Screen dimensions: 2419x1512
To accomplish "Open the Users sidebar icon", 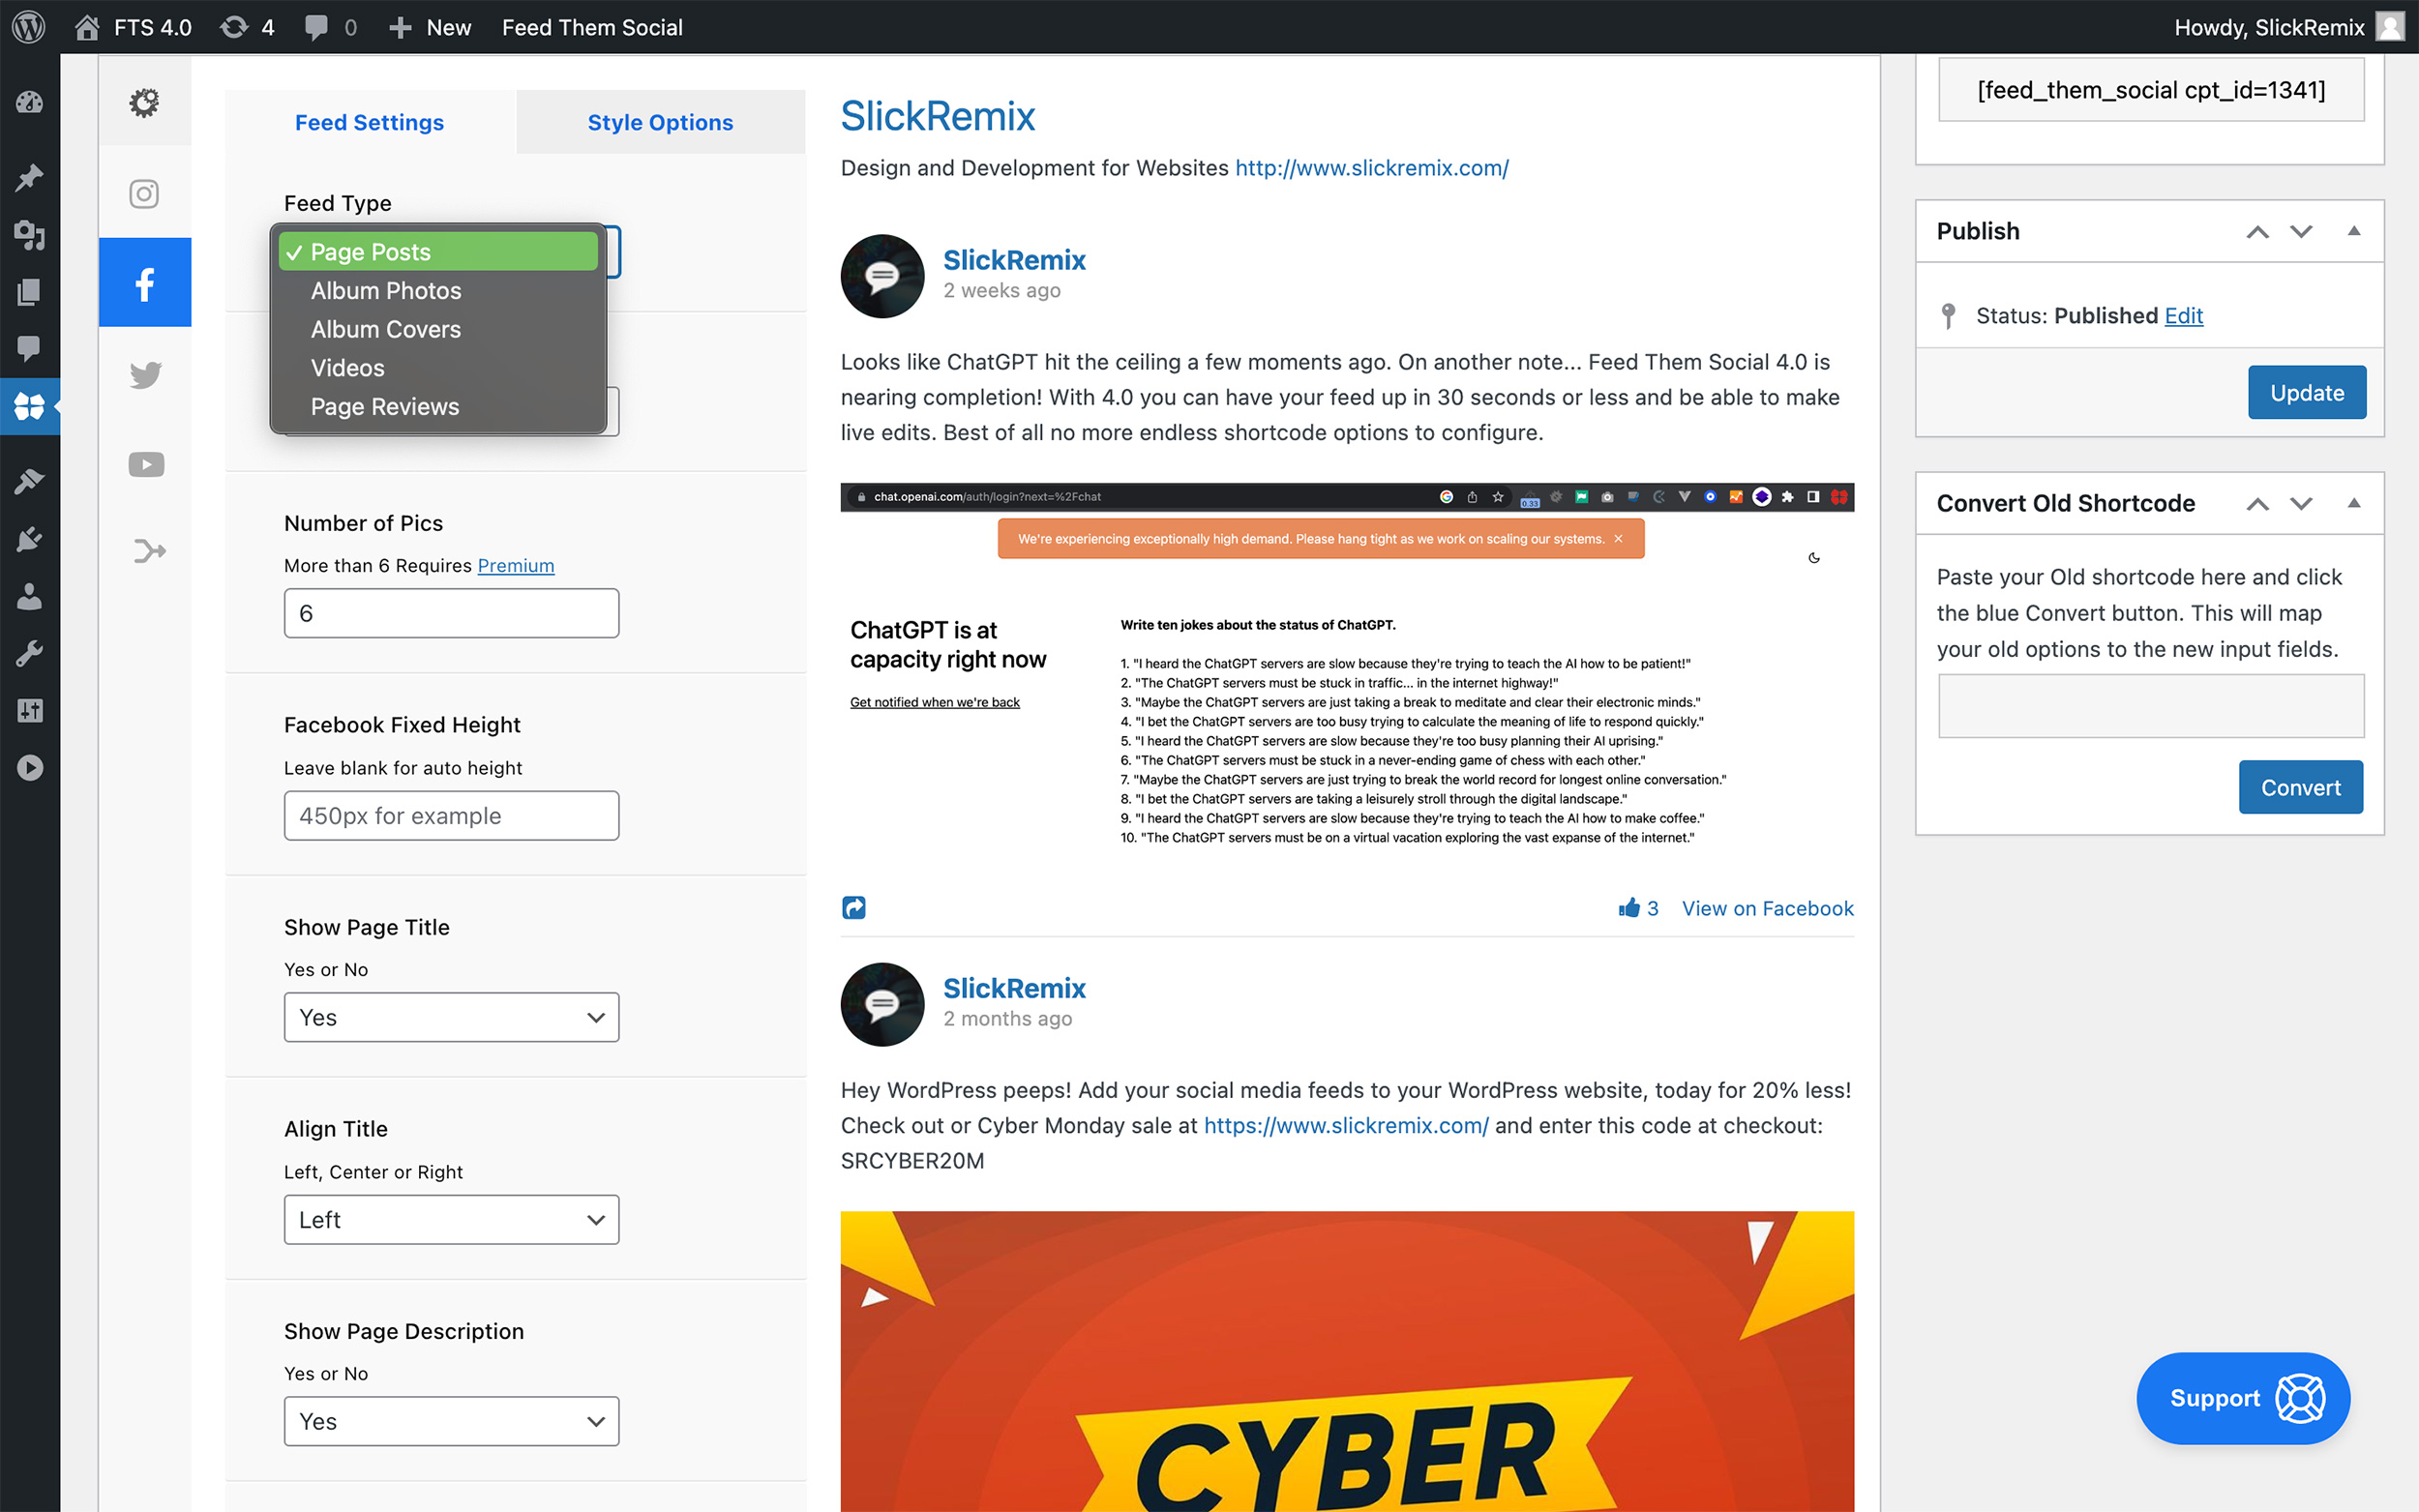I will pos(29,597).
